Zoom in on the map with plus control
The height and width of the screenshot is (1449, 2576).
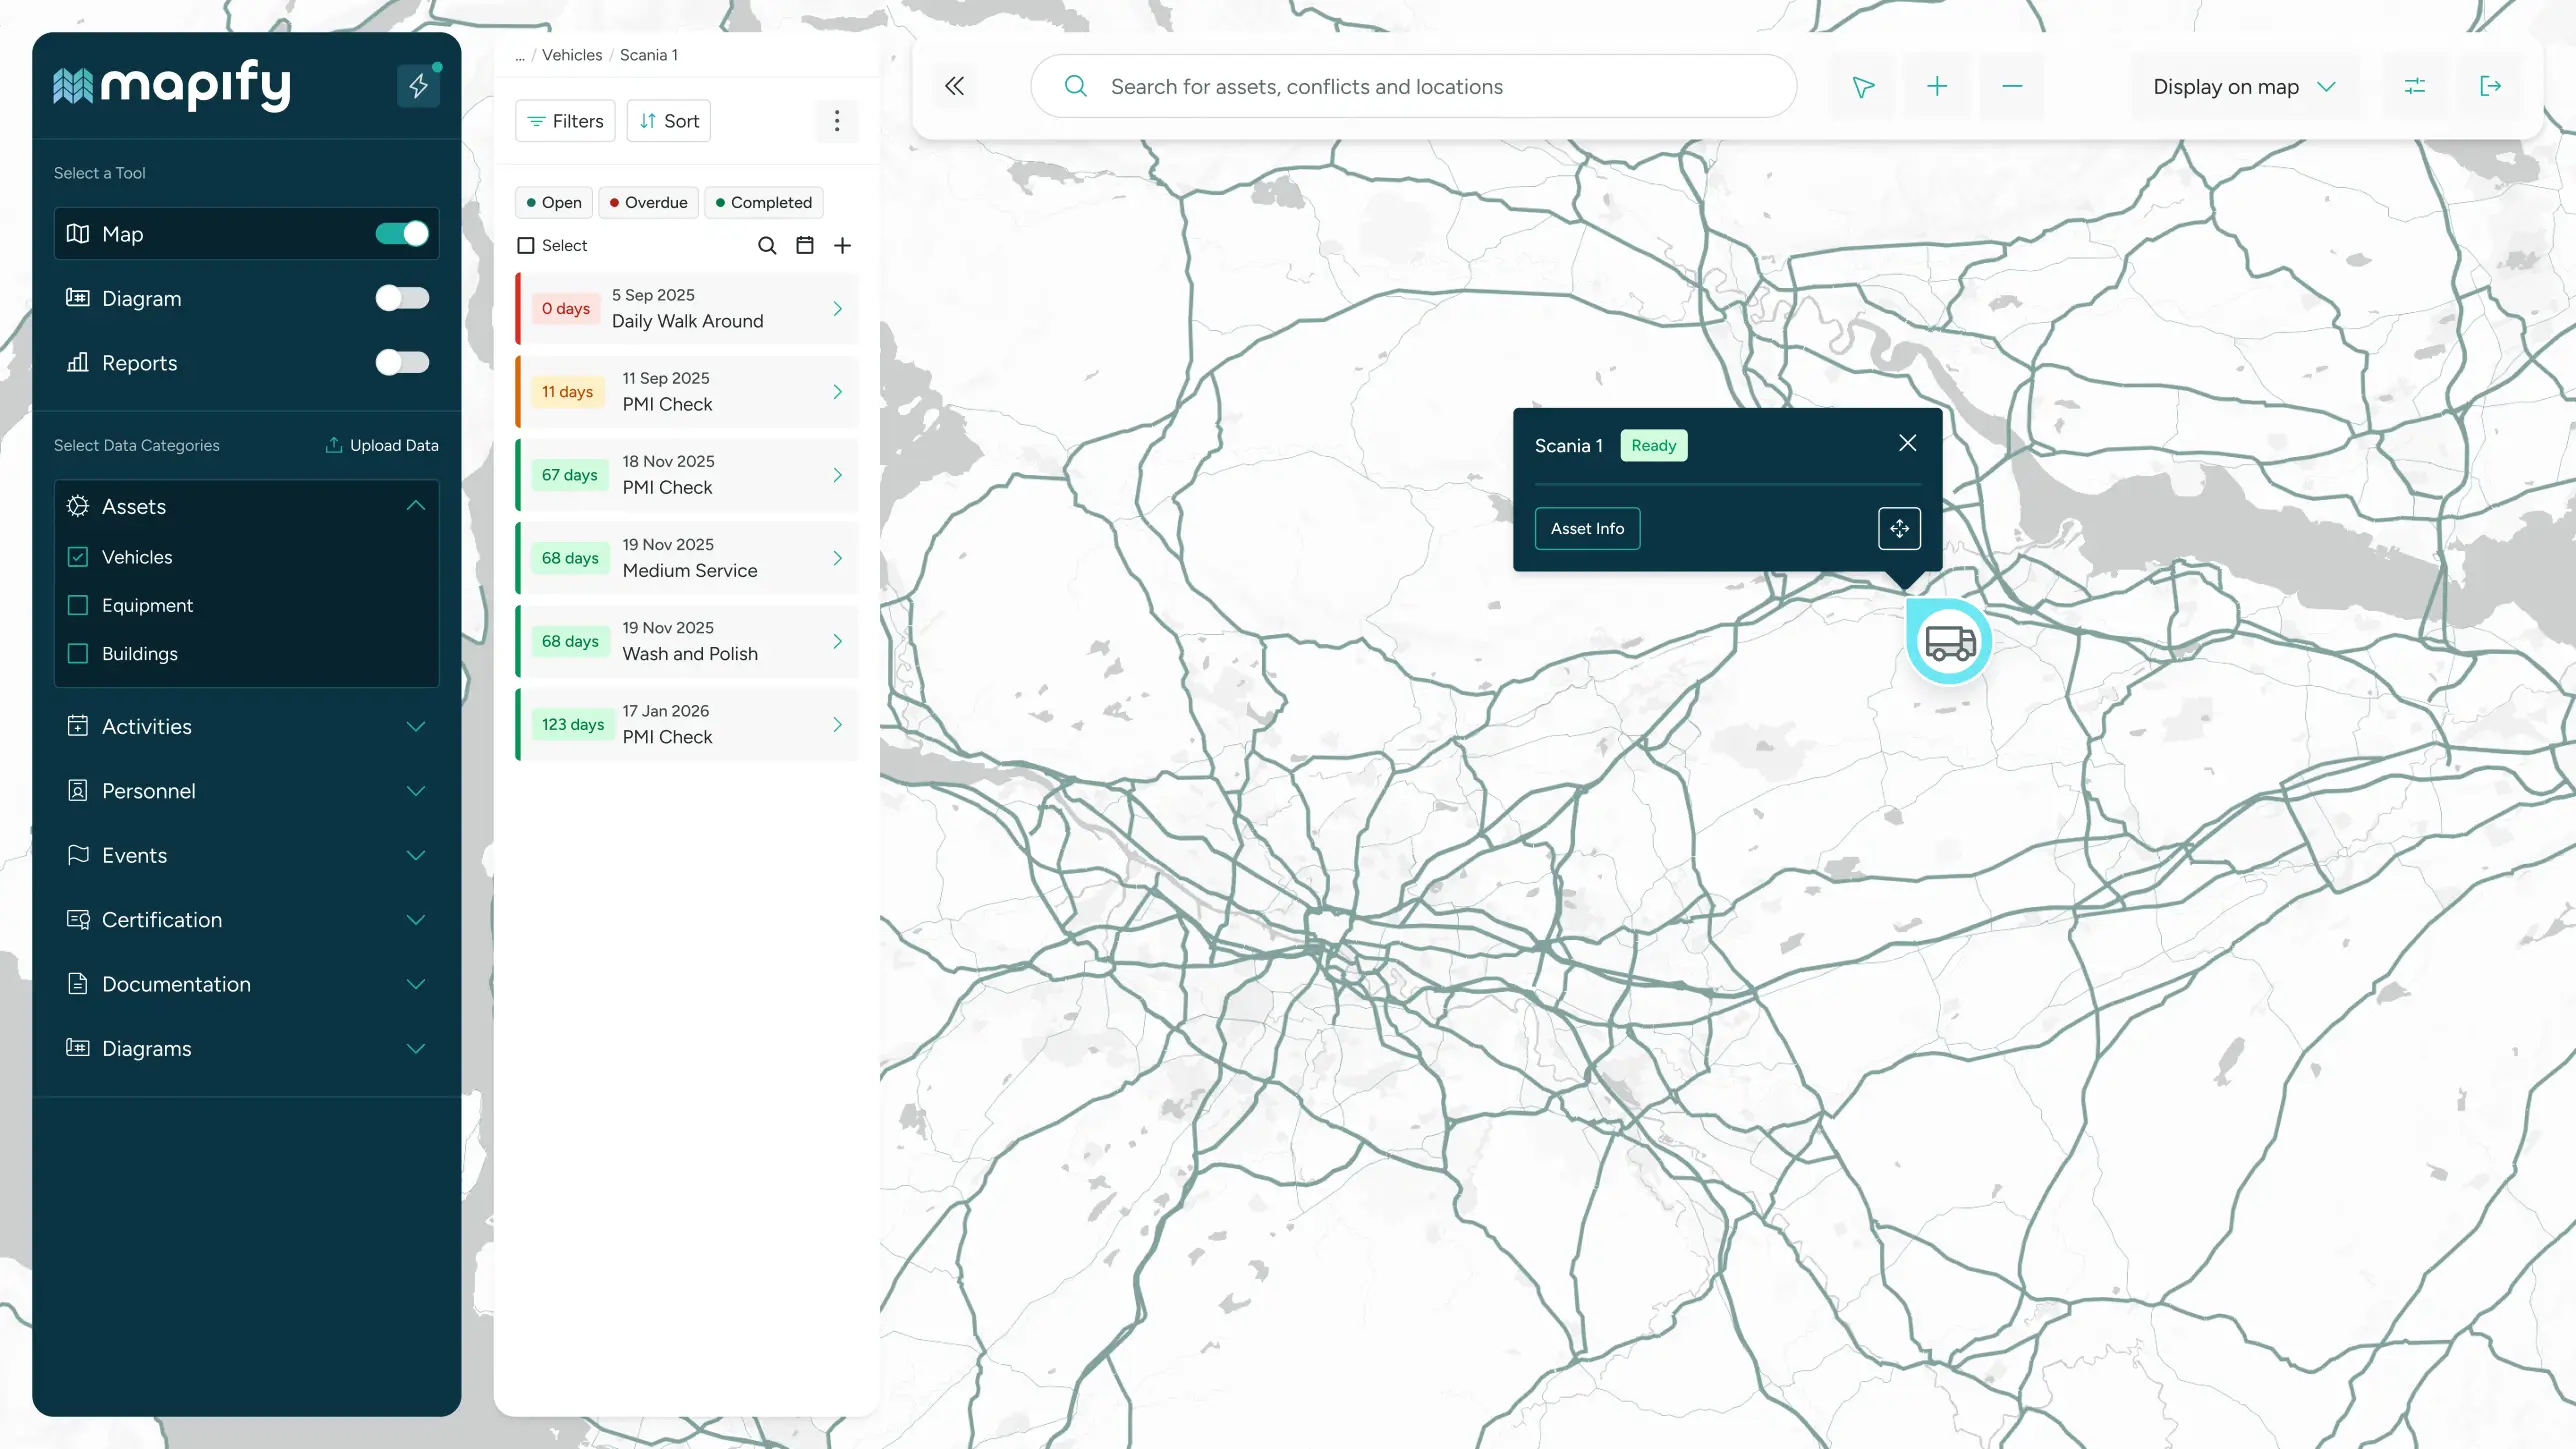1937,86
